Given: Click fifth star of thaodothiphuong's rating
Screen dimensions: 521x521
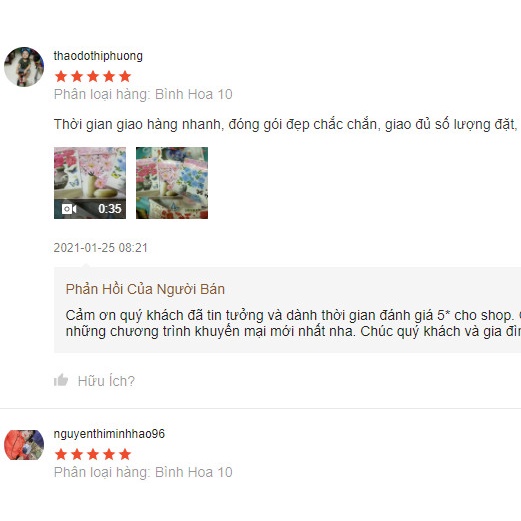Looking at the screenshot, I should click(125, 76).
